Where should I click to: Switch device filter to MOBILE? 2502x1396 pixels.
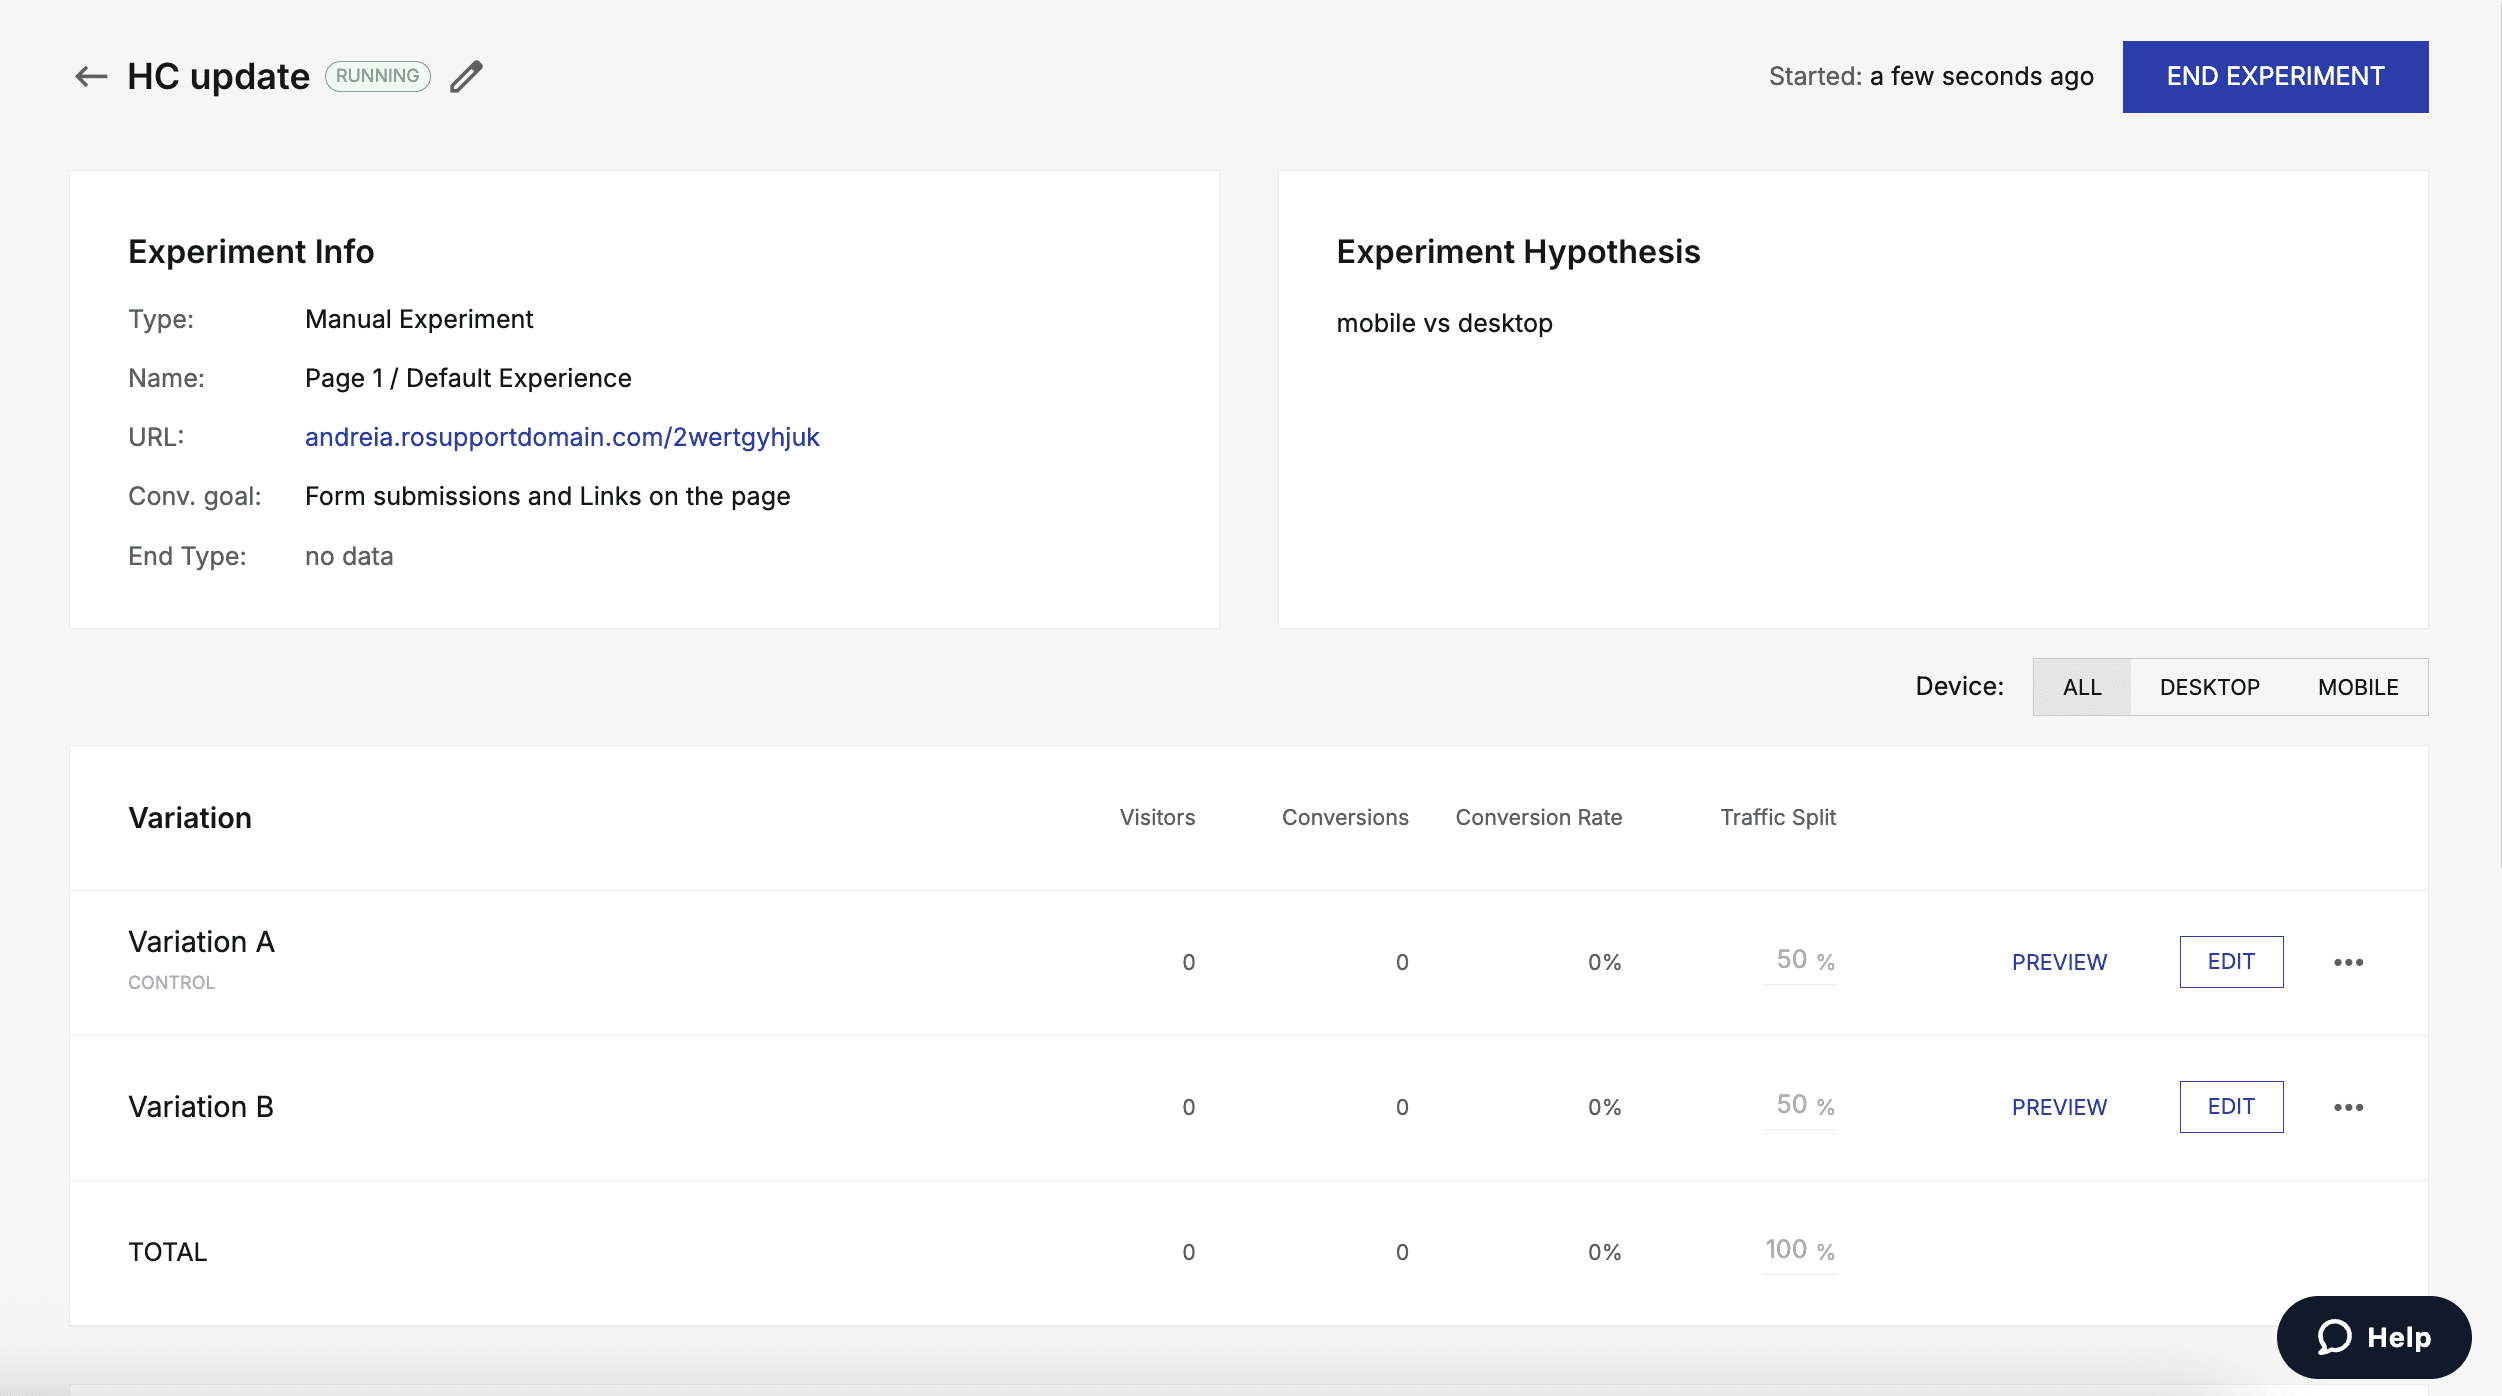coord(2359,687)
